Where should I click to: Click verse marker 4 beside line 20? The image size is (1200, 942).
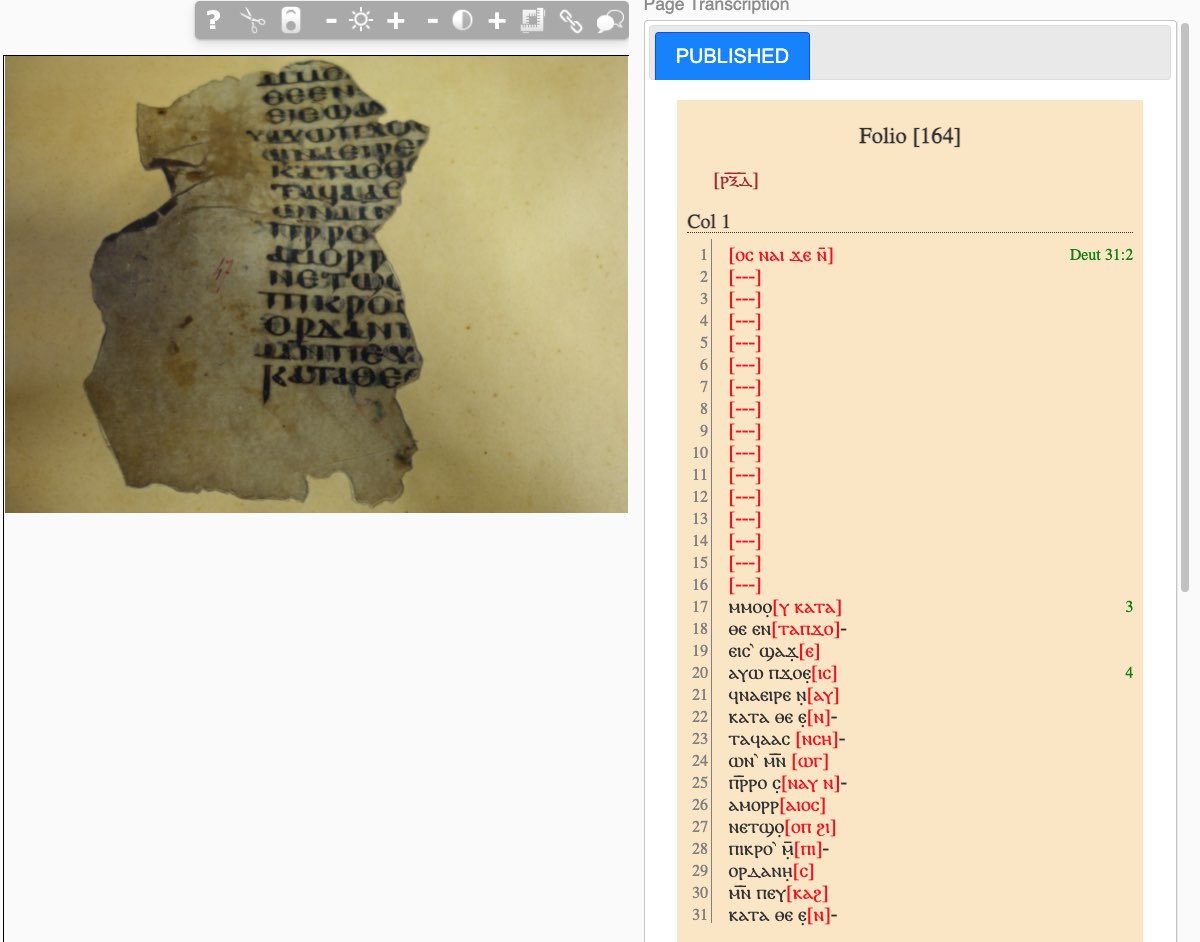click(1128, 673)
